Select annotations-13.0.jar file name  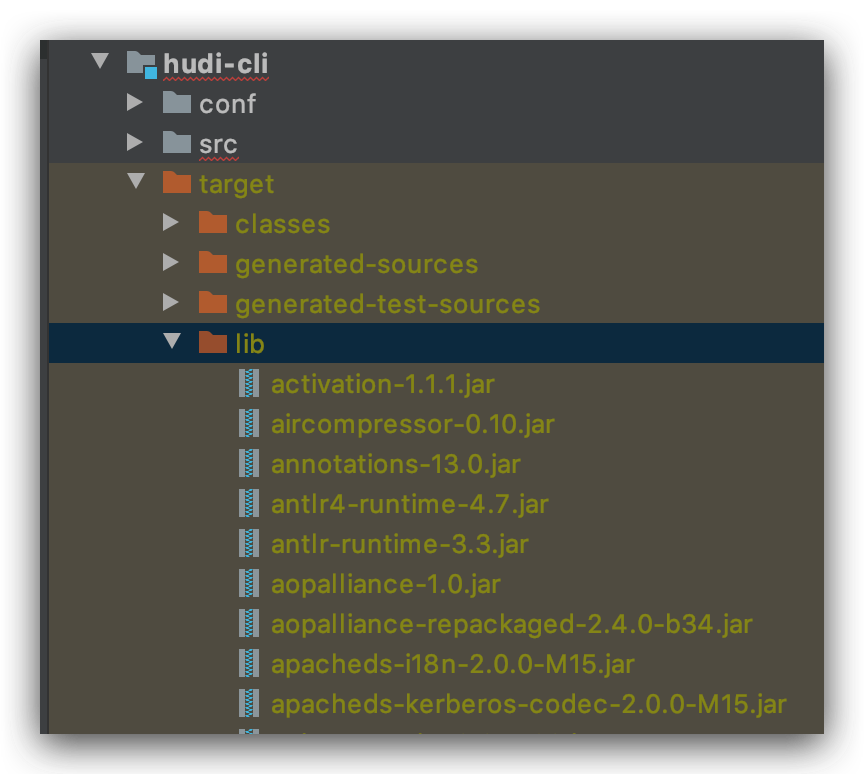coord(396,464)
